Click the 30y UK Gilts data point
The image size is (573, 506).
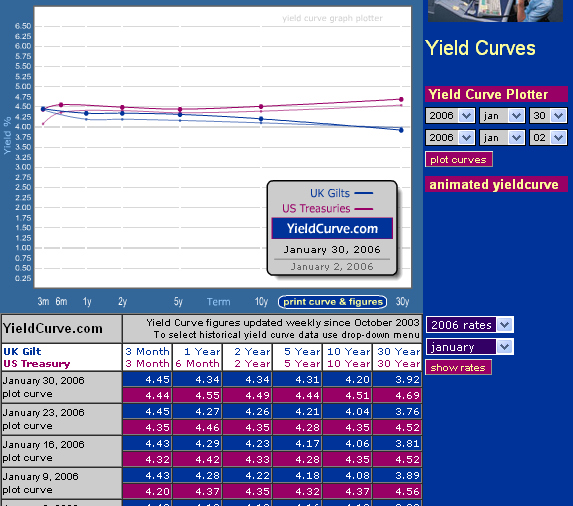(x=401, y=130)
